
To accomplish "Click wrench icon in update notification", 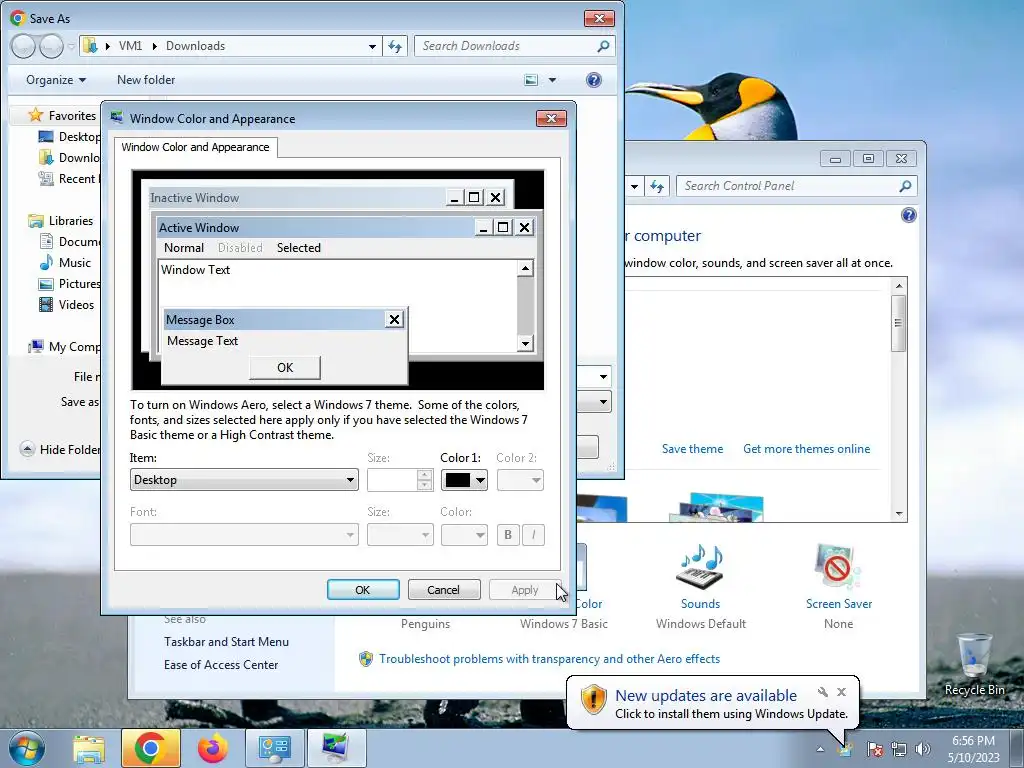I will [x=823, y=692].
